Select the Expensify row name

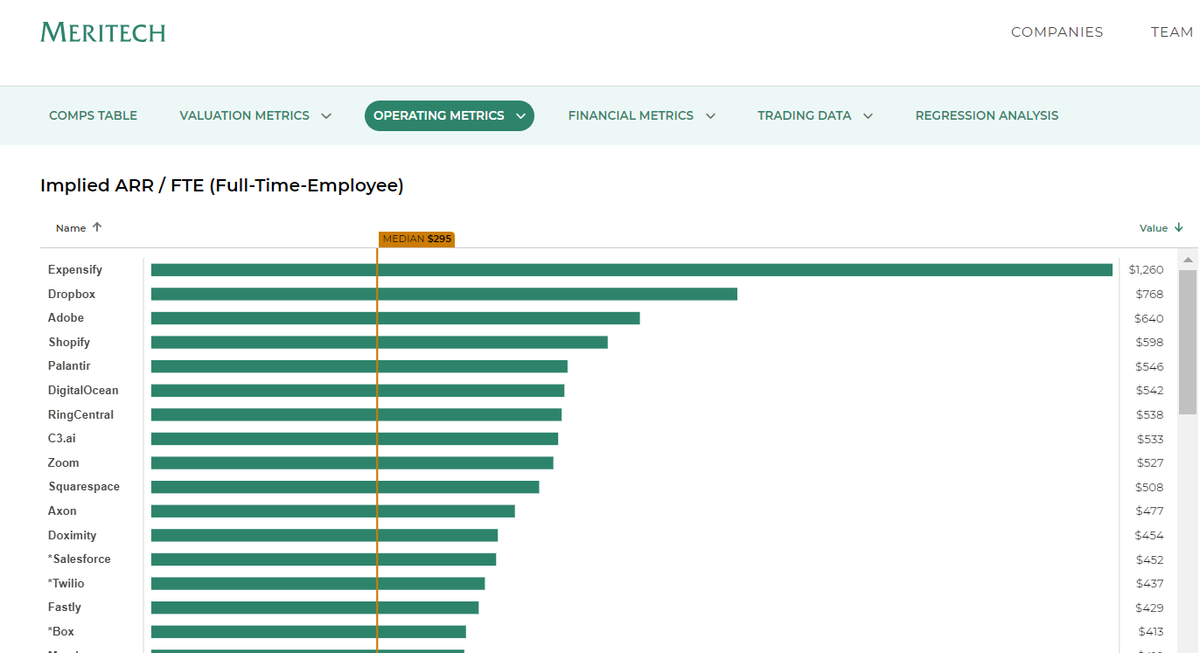[75, 270]
